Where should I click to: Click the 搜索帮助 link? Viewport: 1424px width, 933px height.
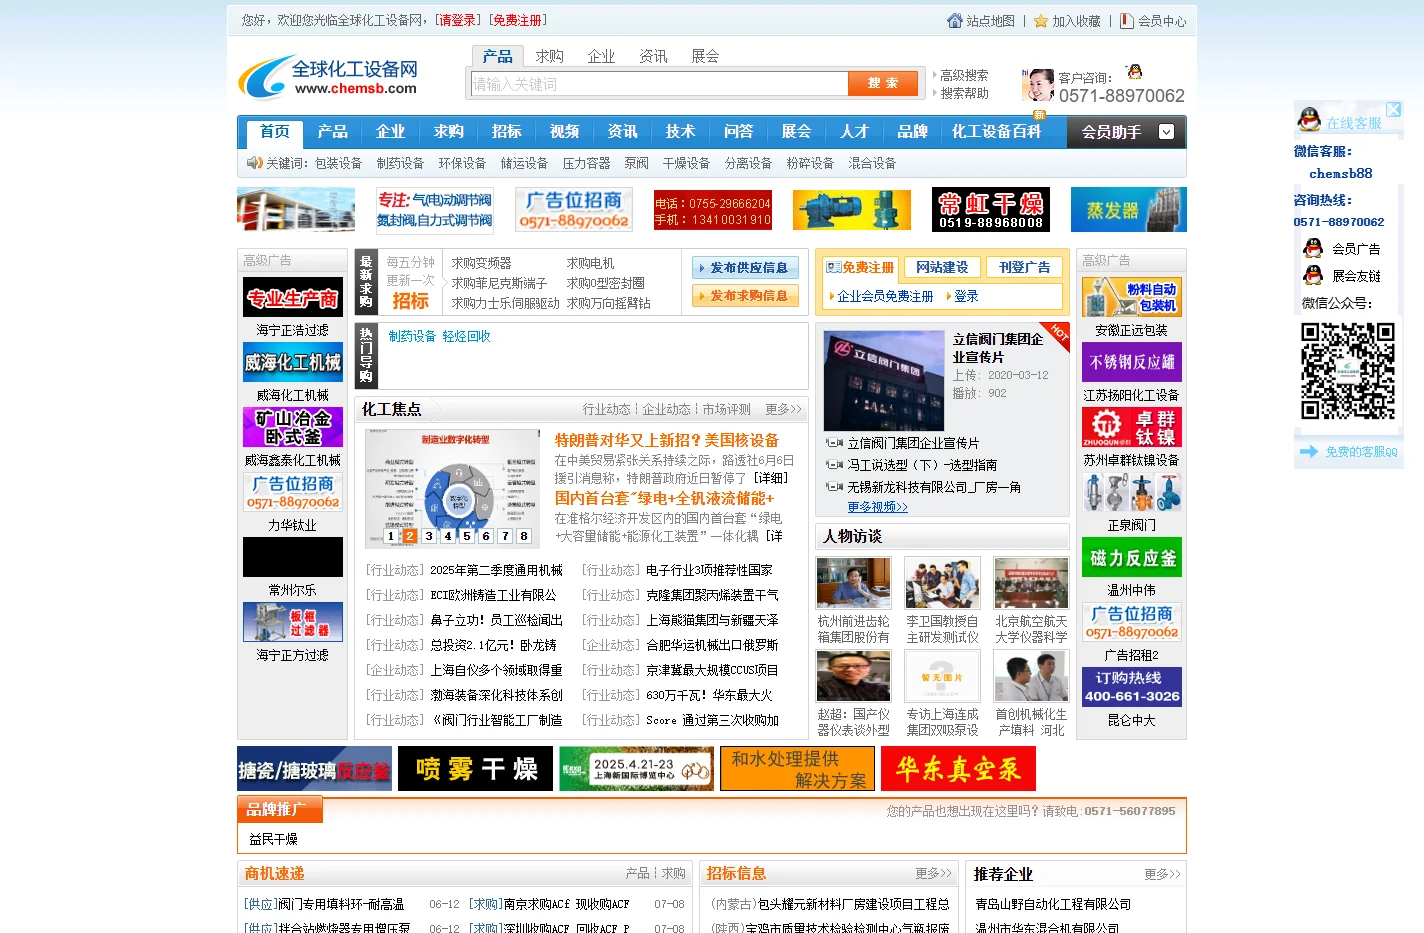point(964,94)
